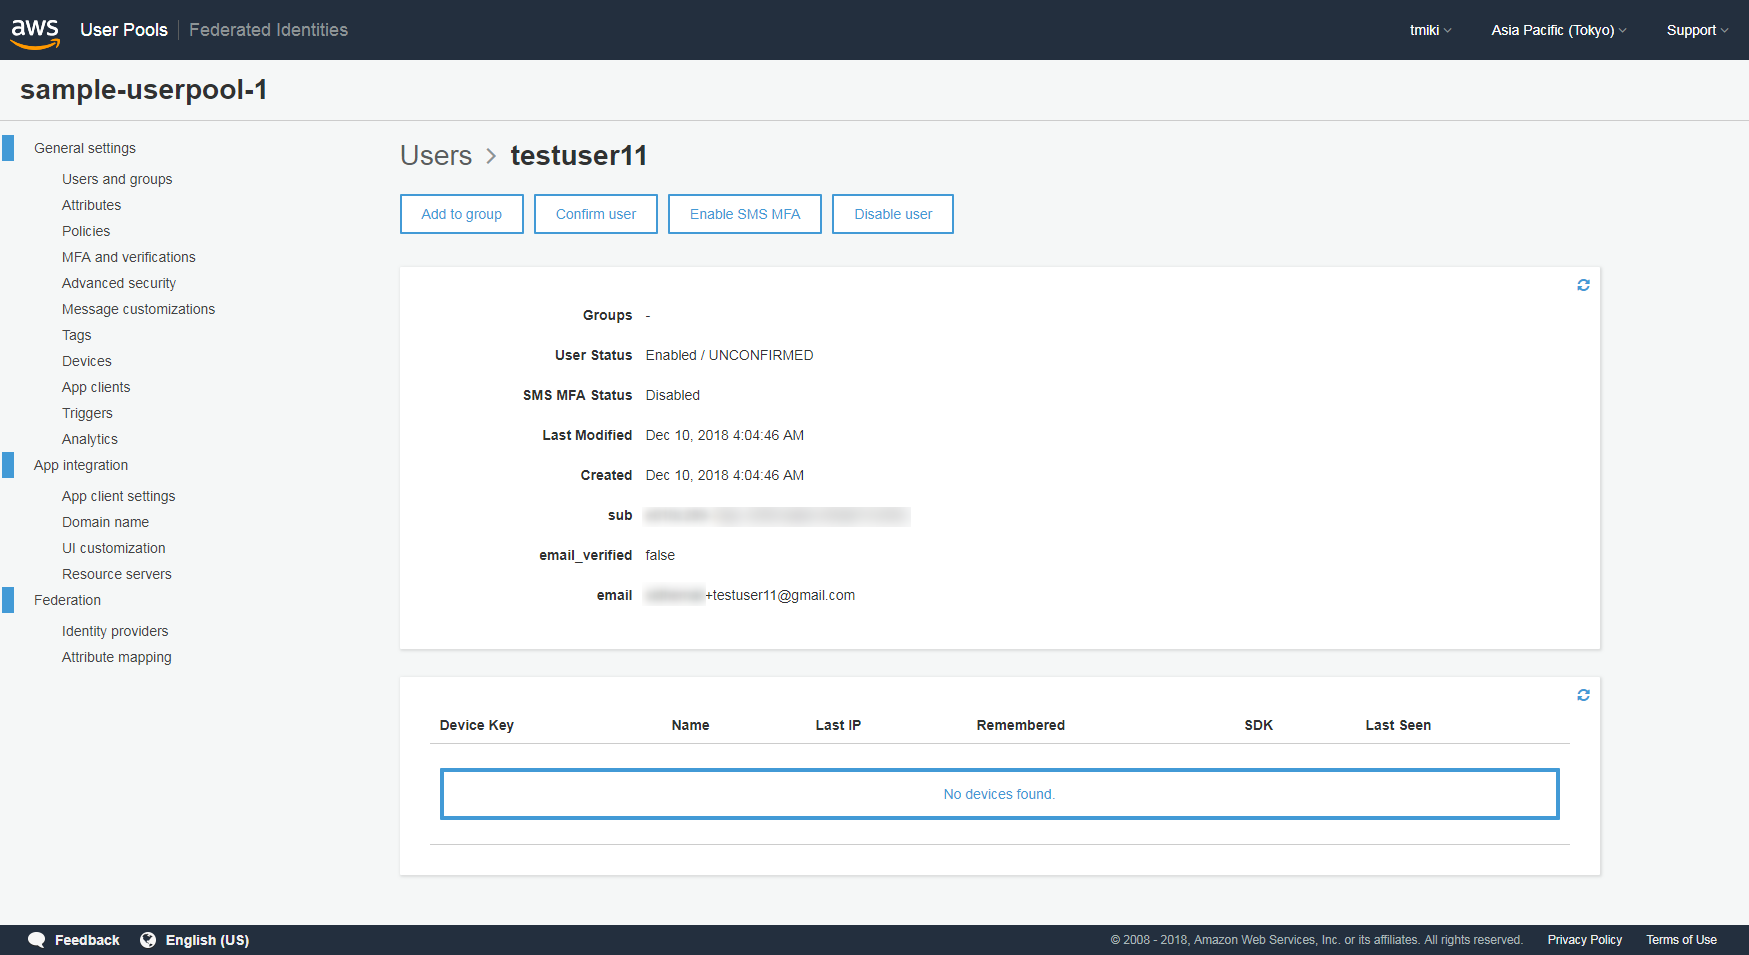This screenshot has height=955, width=1749.
Task: Navigate back to the Users breadcrumb link
Action: [435, 155]
